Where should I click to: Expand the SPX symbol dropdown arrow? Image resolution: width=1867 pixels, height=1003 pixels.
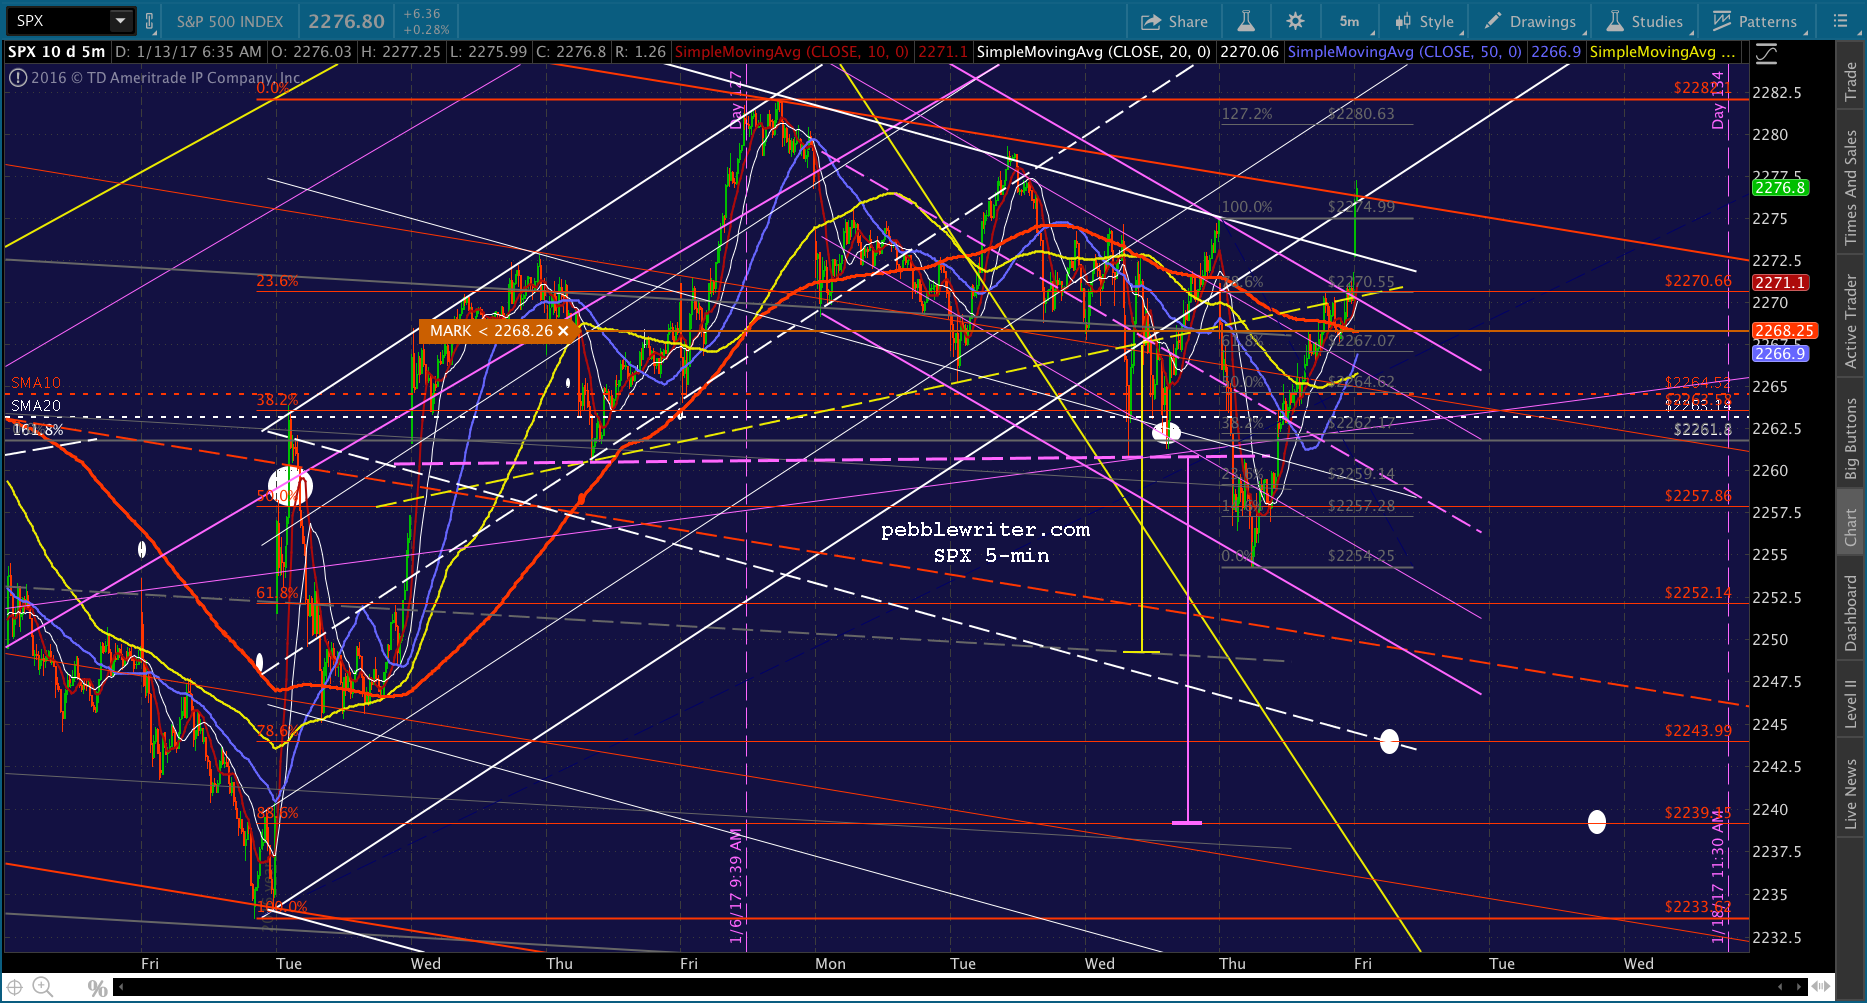(120, 21)
